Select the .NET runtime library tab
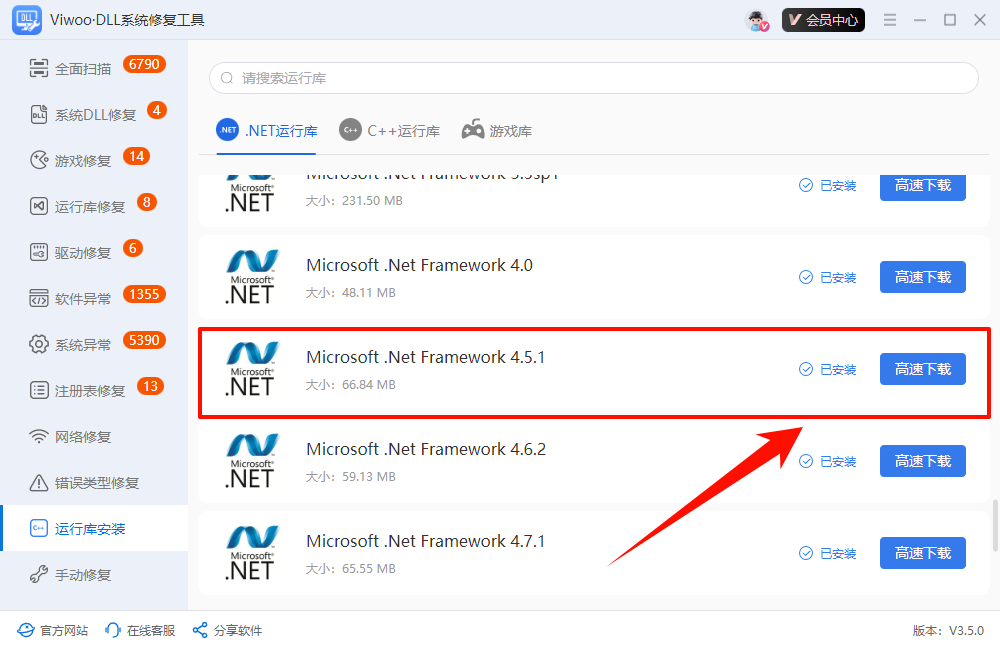The width and height of the screenshot is (1000, 650). pyautogui.click(x=266, y=131)
